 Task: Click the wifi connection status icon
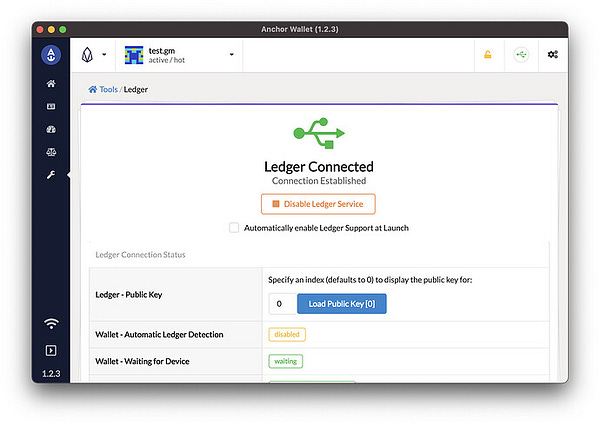click(x=51, y=324)
